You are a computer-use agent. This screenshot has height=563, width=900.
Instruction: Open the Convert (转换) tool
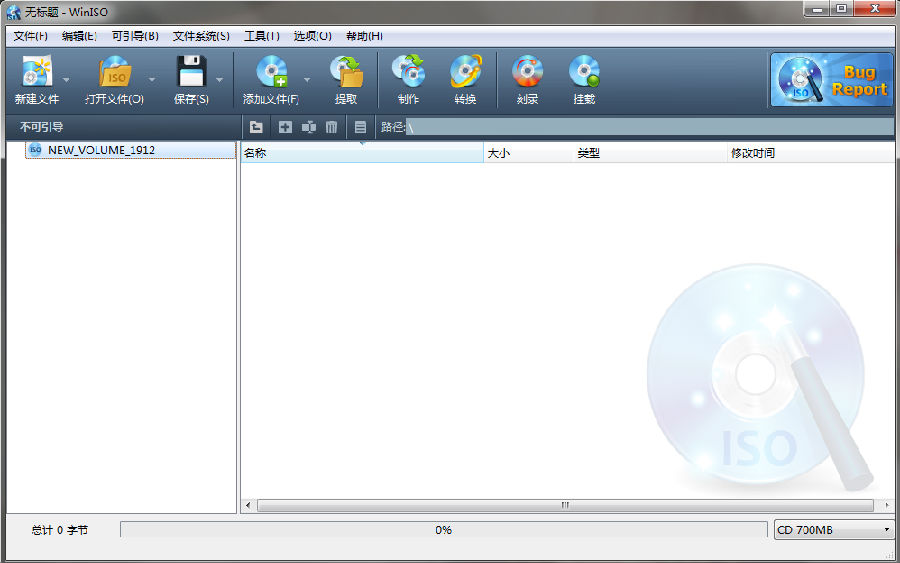coord(465,72)
